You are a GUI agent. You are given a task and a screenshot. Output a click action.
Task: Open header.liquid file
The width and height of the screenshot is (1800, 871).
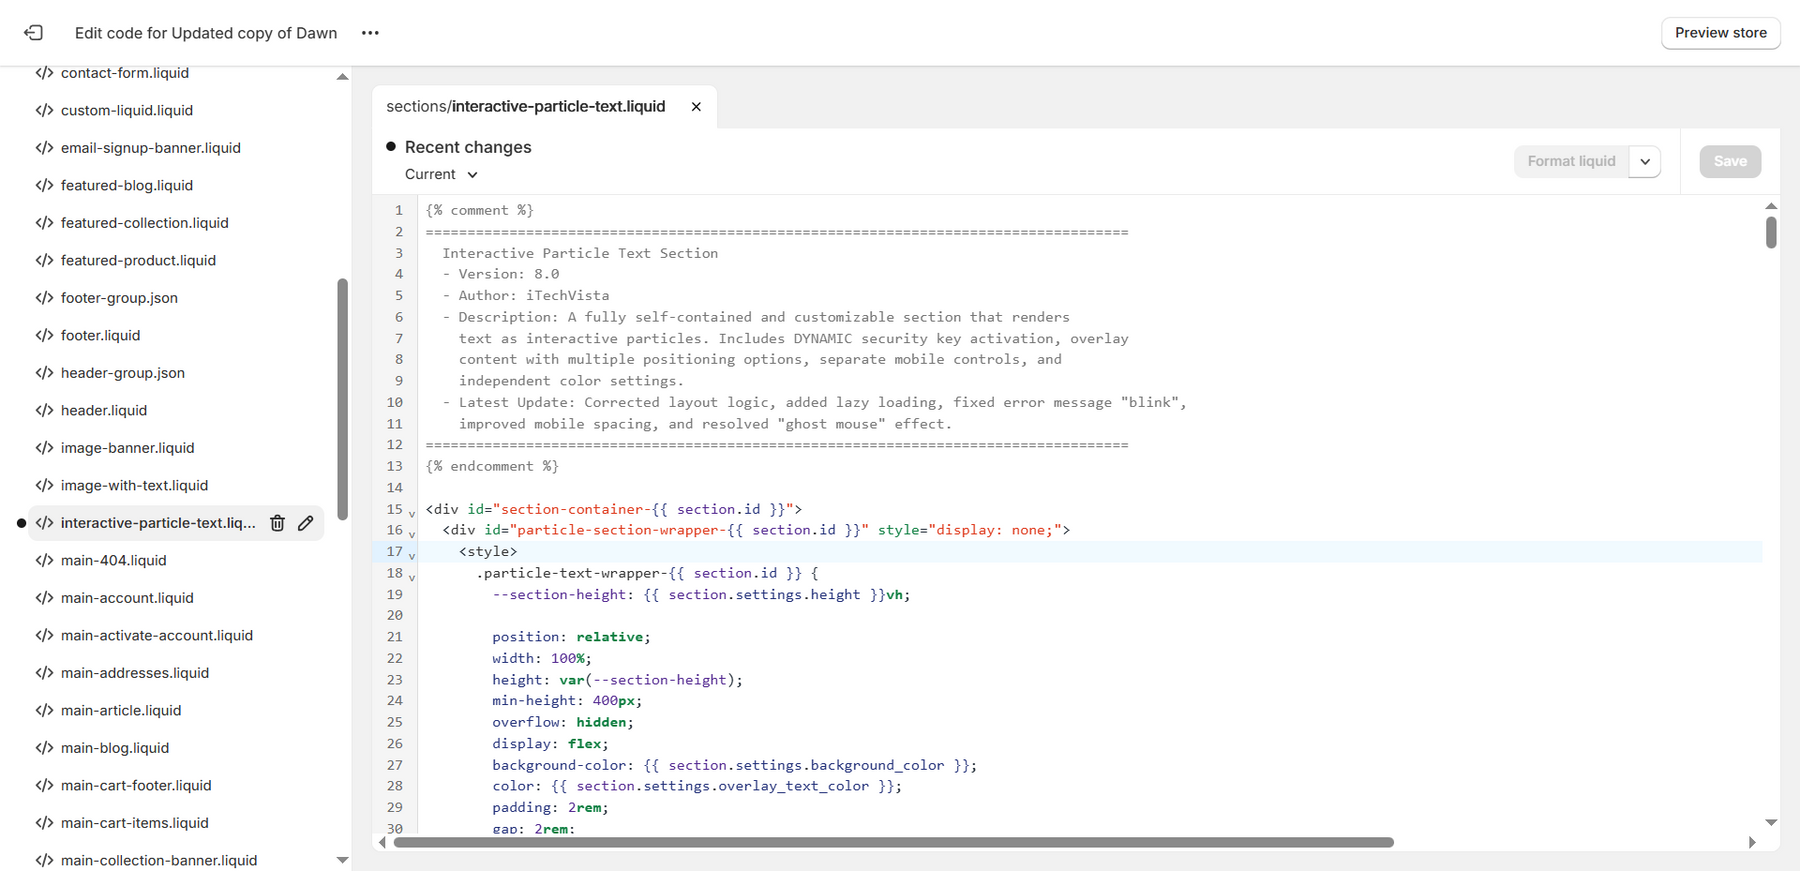point(104,410)
